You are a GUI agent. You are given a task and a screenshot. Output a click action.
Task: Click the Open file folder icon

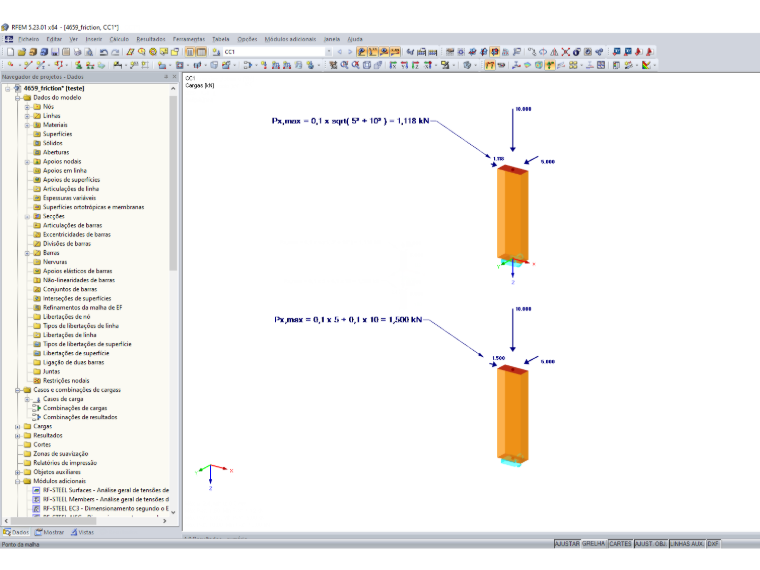(21, 52)
